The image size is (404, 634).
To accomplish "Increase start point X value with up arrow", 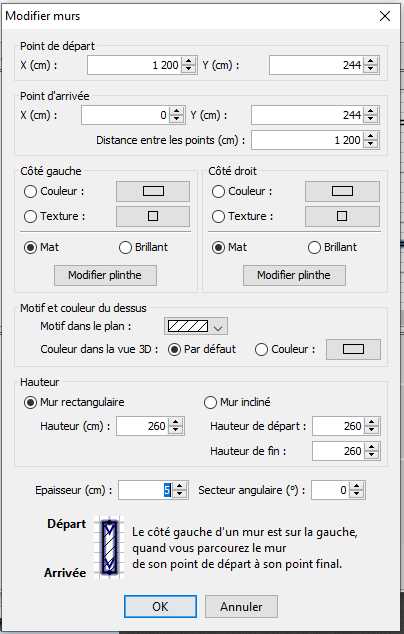I will [188, 61].
